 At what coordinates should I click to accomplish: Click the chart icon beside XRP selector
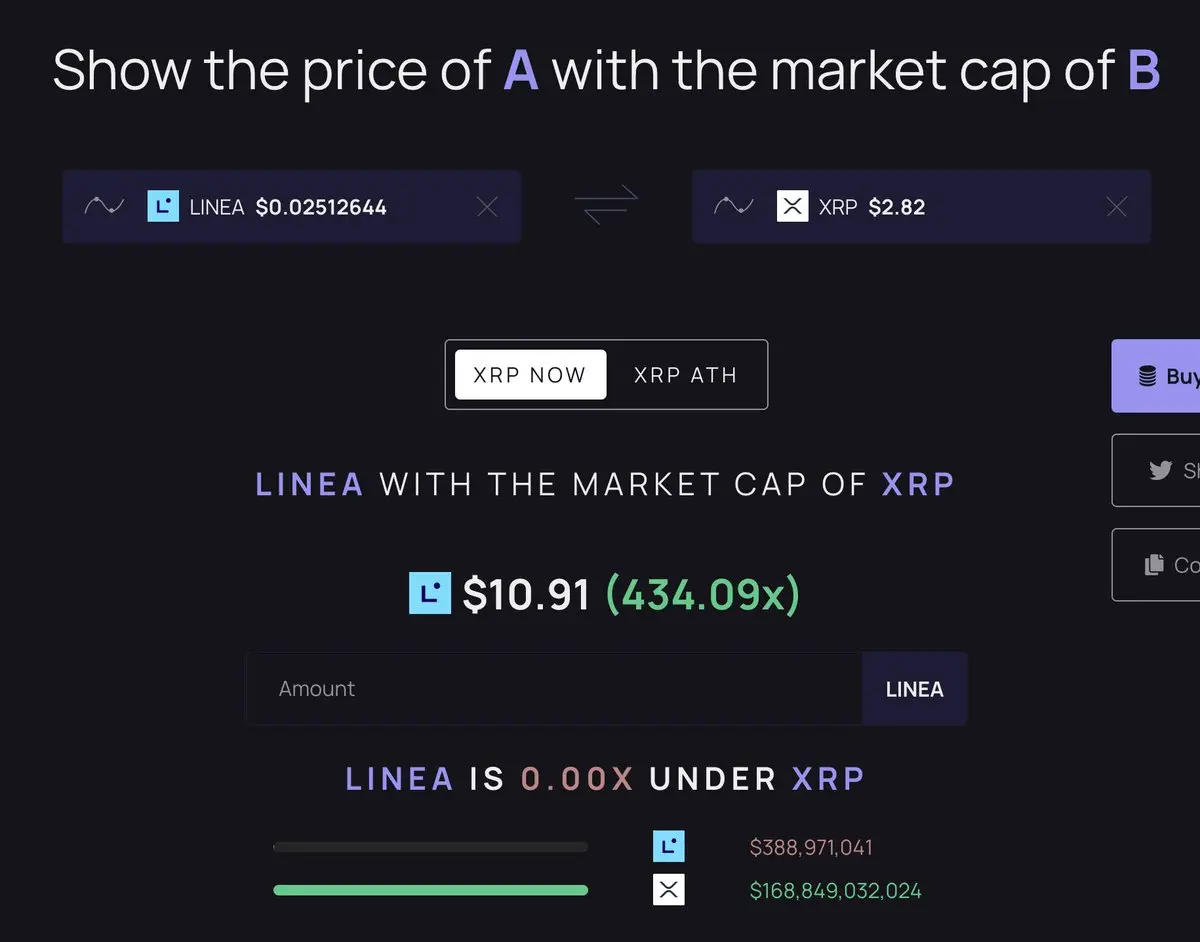pos(734,206)
